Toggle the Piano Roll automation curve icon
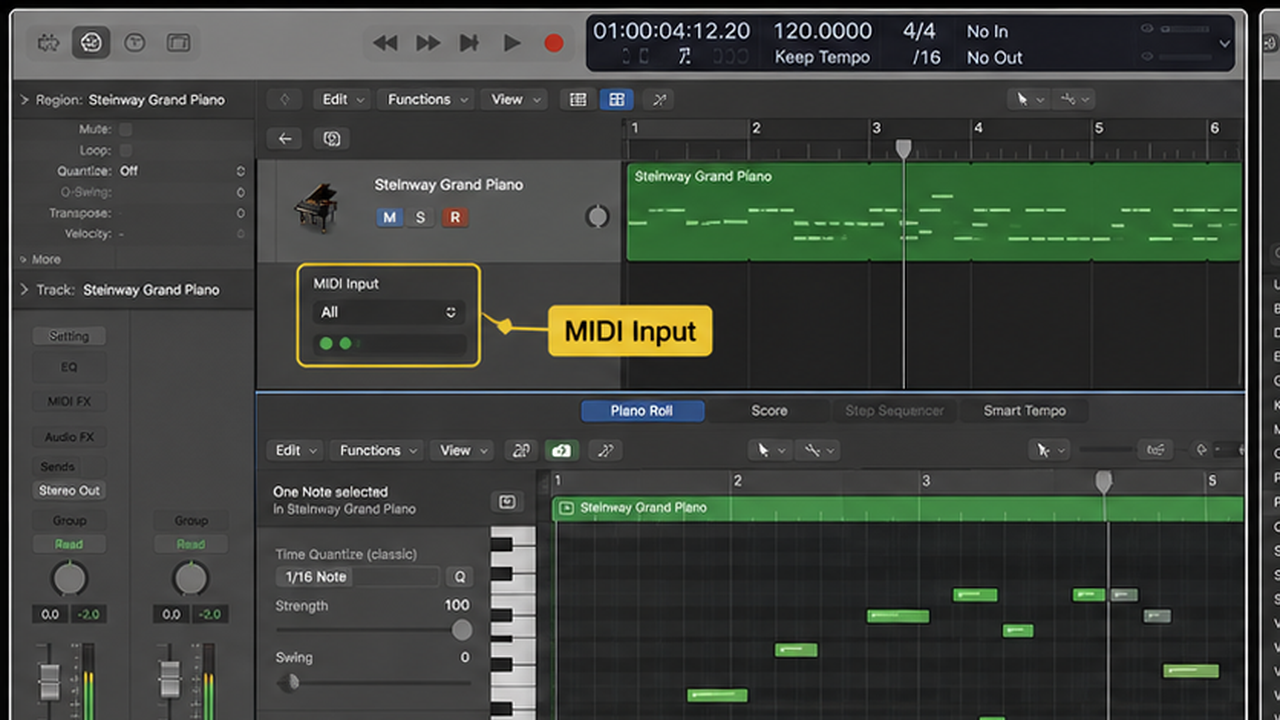1280x720 pixels. [604, 451]
